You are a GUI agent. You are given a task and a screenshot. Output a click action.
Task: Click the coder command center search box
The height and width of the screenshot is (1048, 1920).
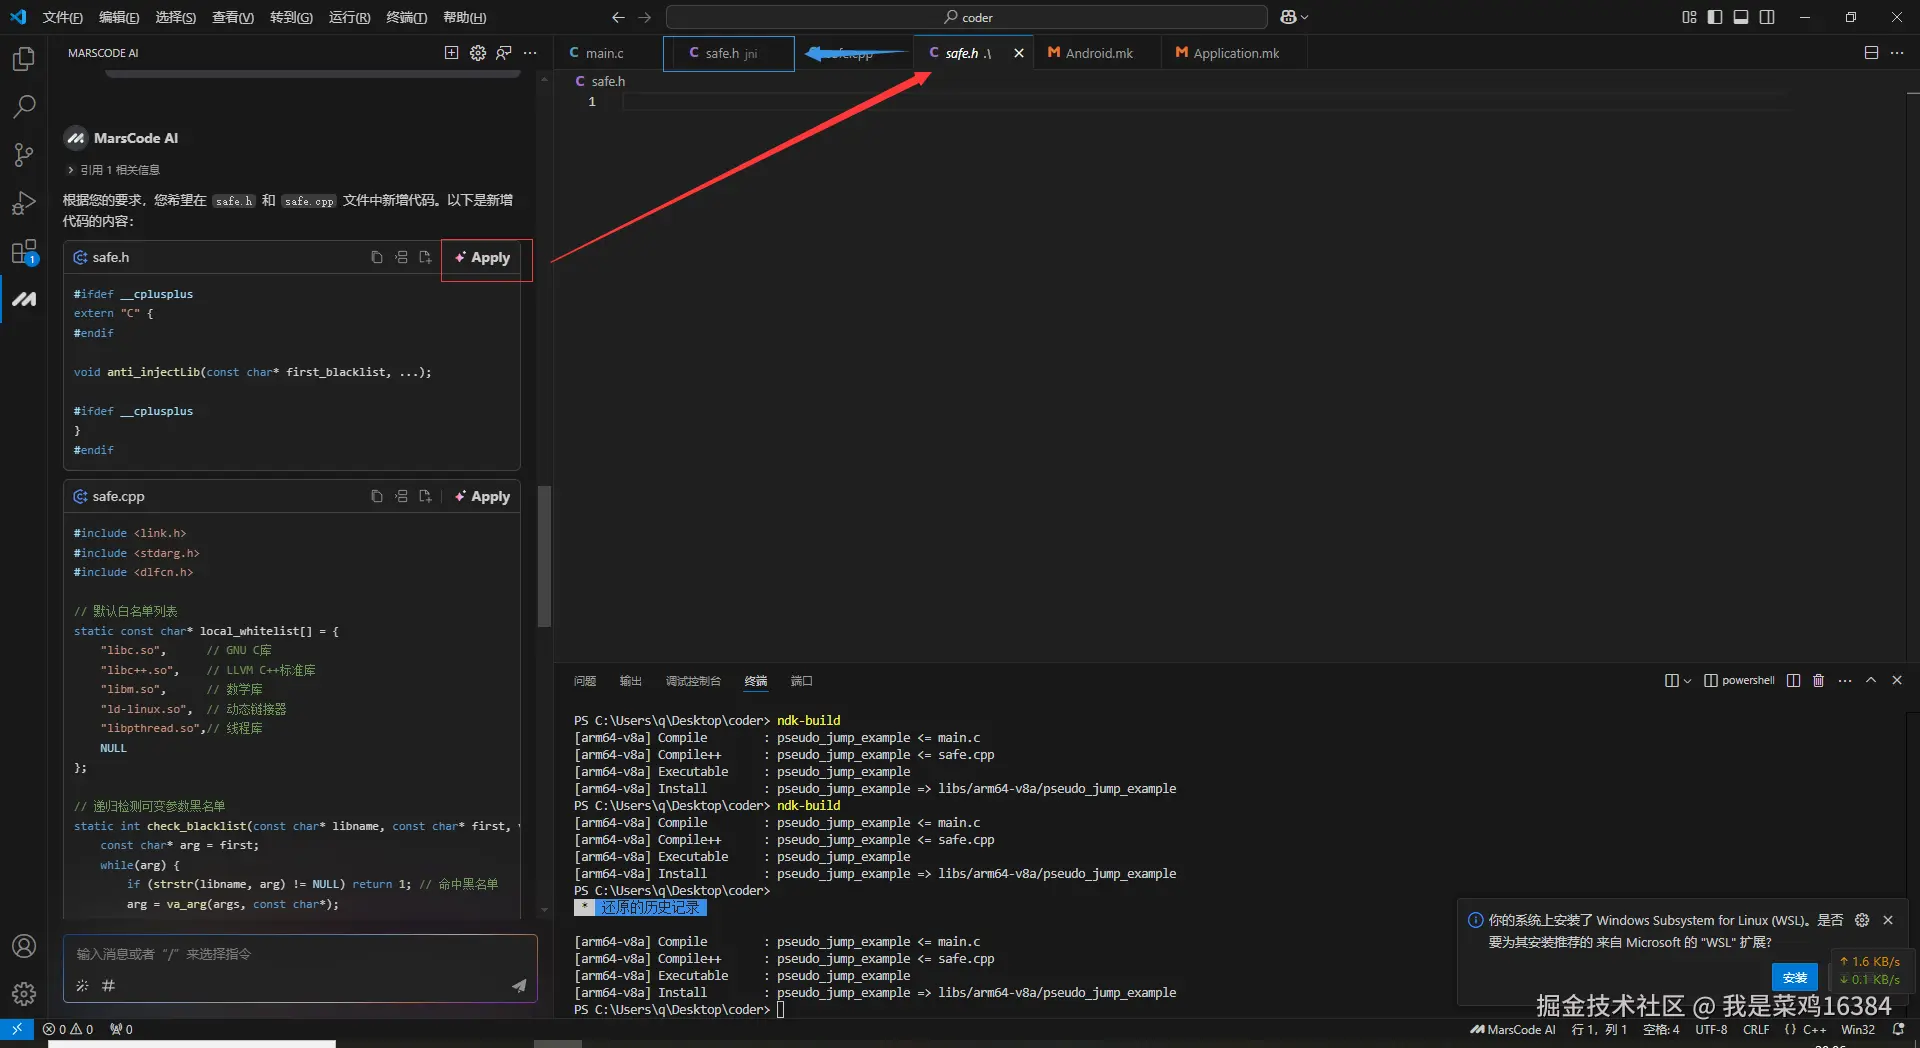(x=967, y=17)
